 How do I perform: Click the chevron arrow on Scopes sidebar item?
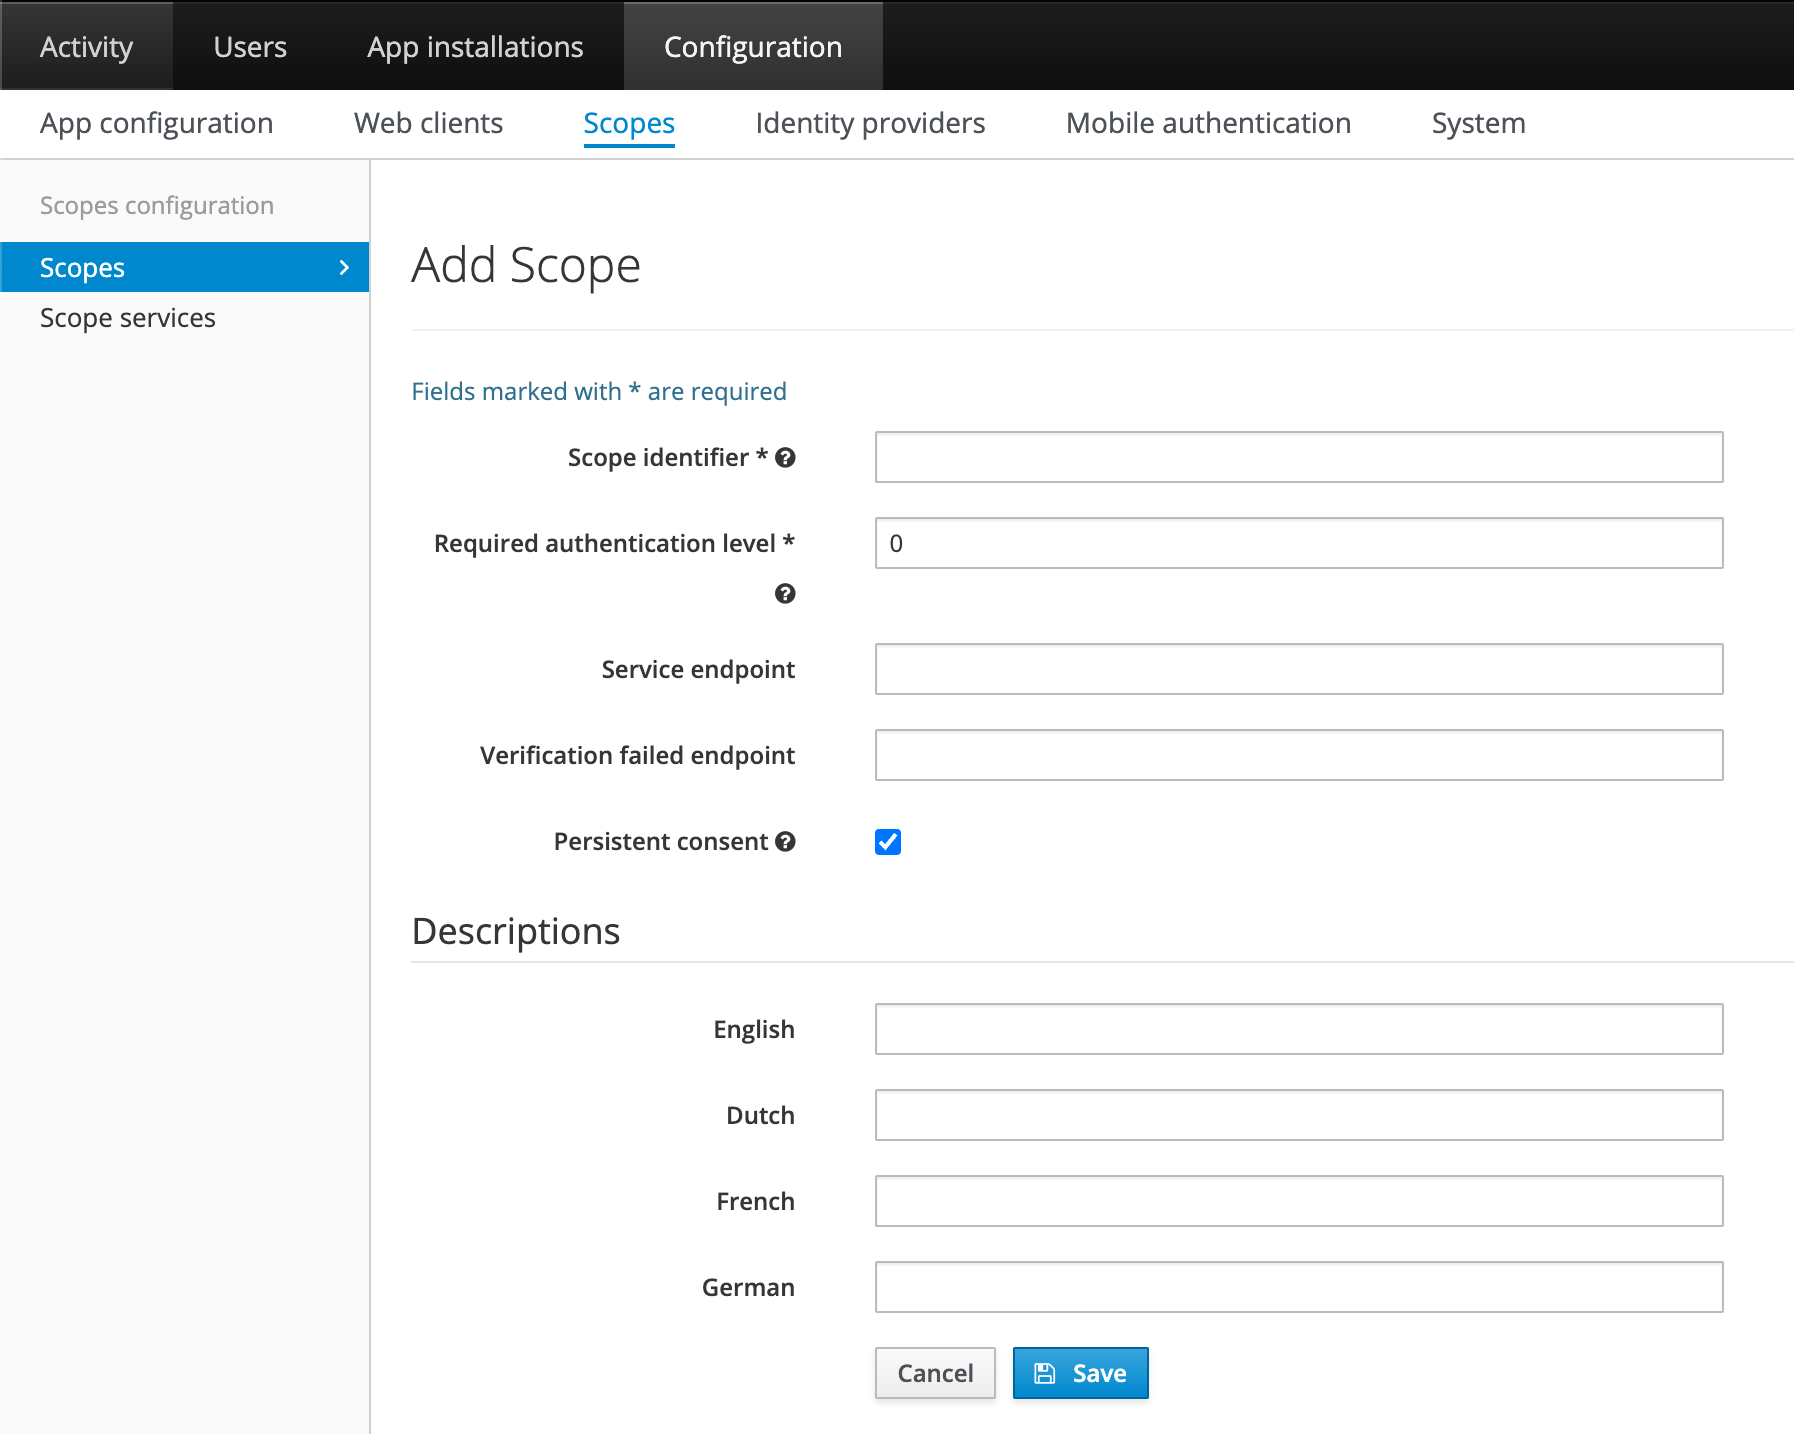click(344, 268)
